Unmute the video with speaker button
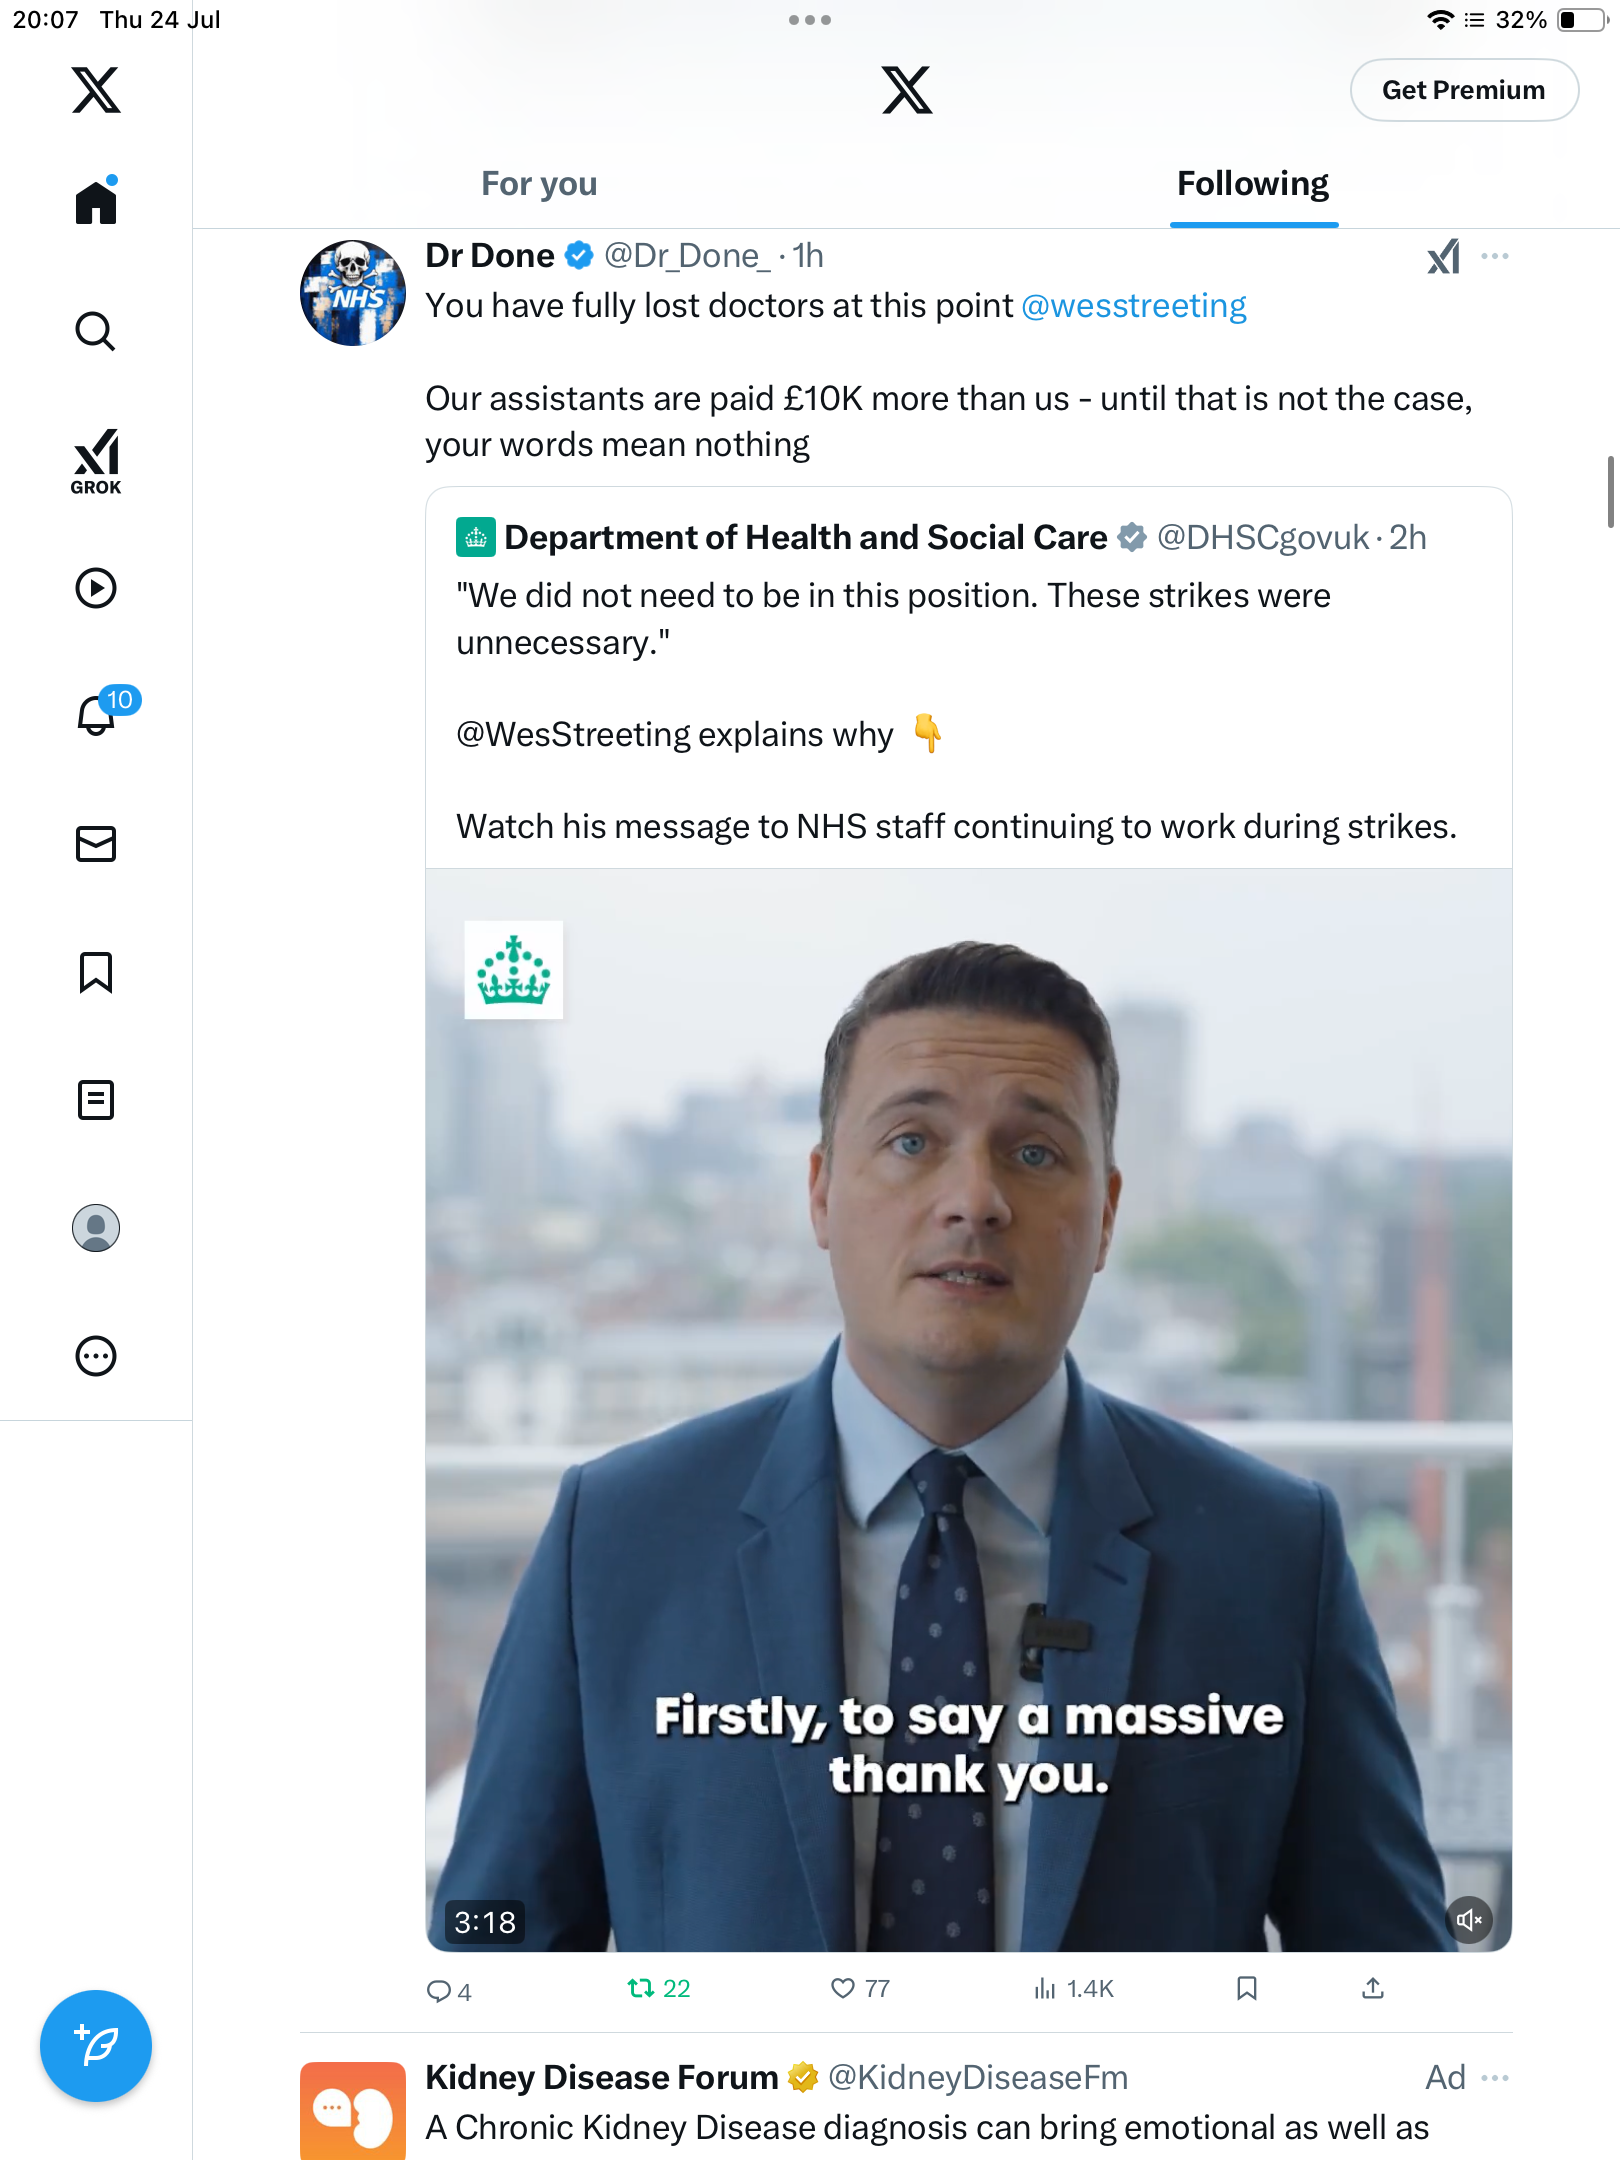The height and width of the screenshot is (2160, 1620). (x=1469, y=1920)
